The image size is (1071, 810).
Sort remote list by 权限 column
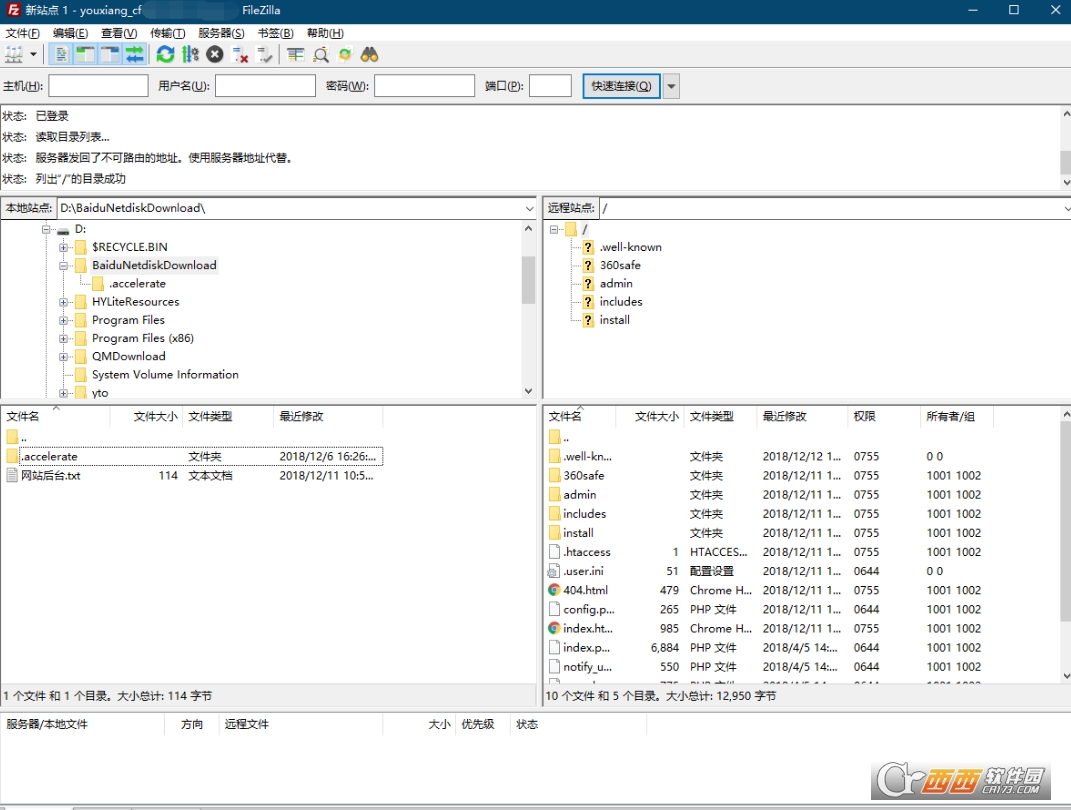coord(864,416)
